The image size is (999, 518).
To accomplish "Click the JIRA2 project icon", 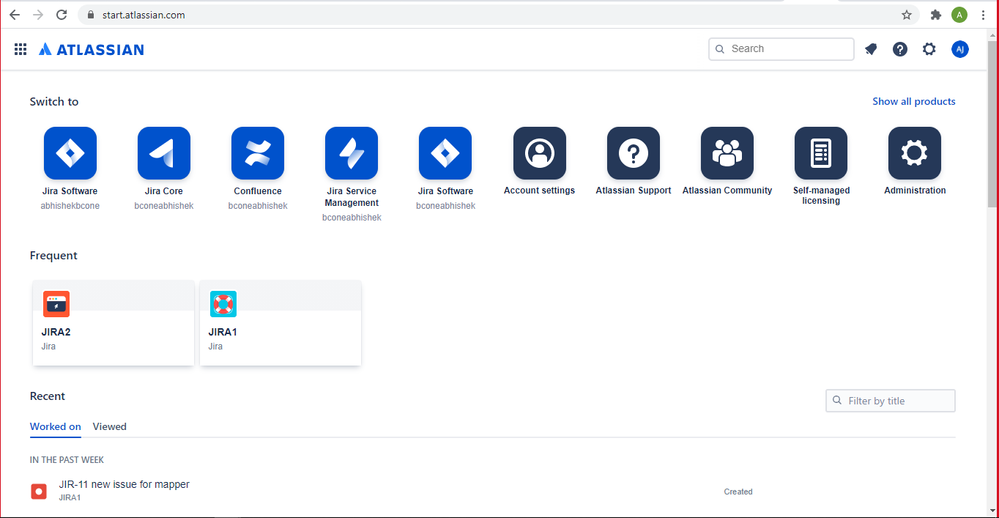I will click(x=56, y=304).
